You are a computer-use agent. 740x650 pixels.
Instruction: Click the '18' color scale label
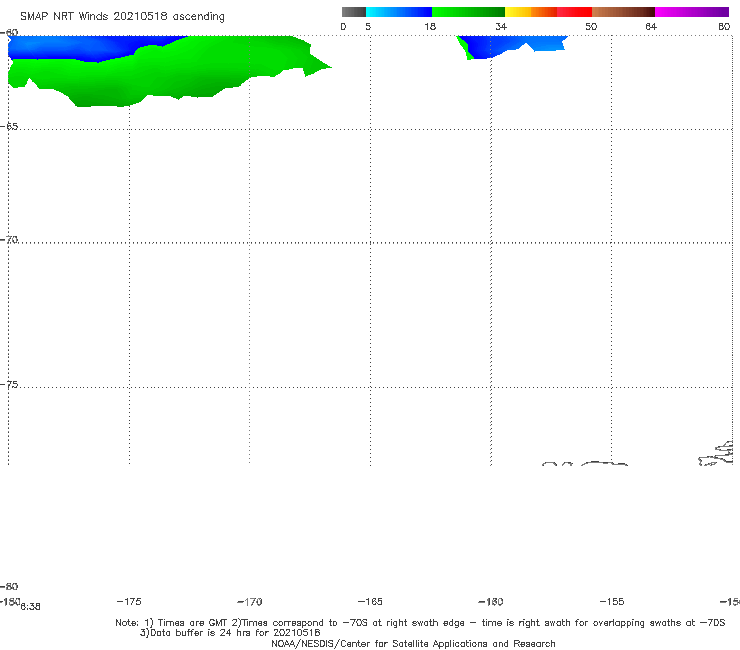(x=430, y=26)
